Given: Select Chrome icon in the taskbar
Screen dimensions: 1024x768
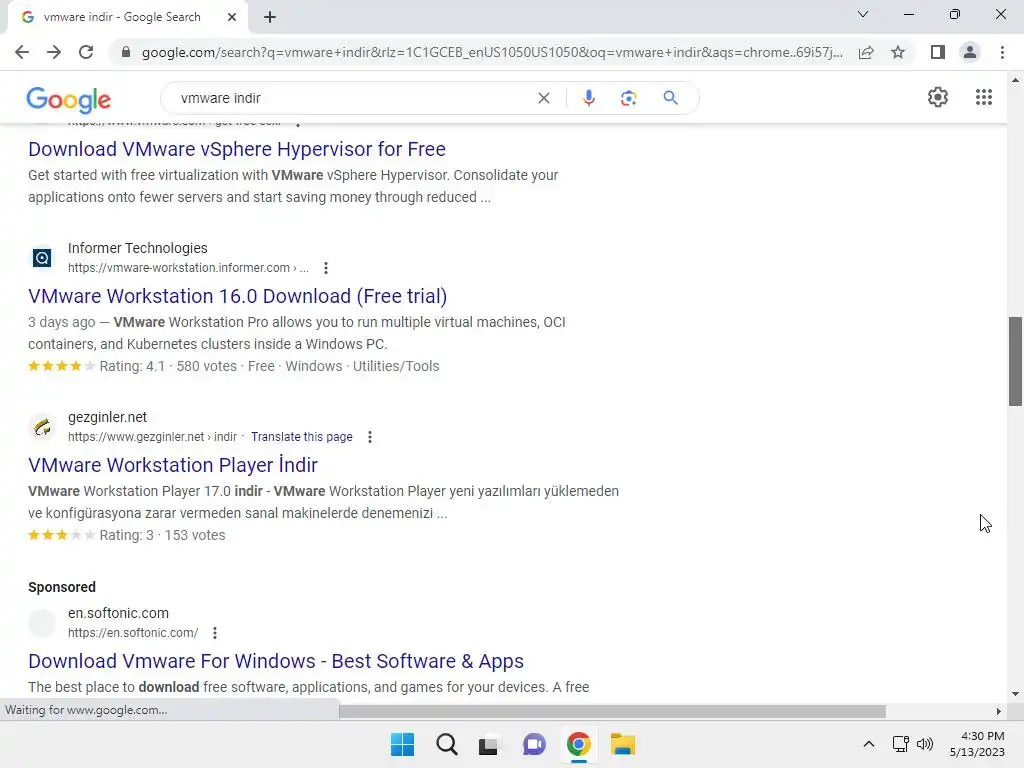Looking at the screenshot, I should click(x=579, y=744).
